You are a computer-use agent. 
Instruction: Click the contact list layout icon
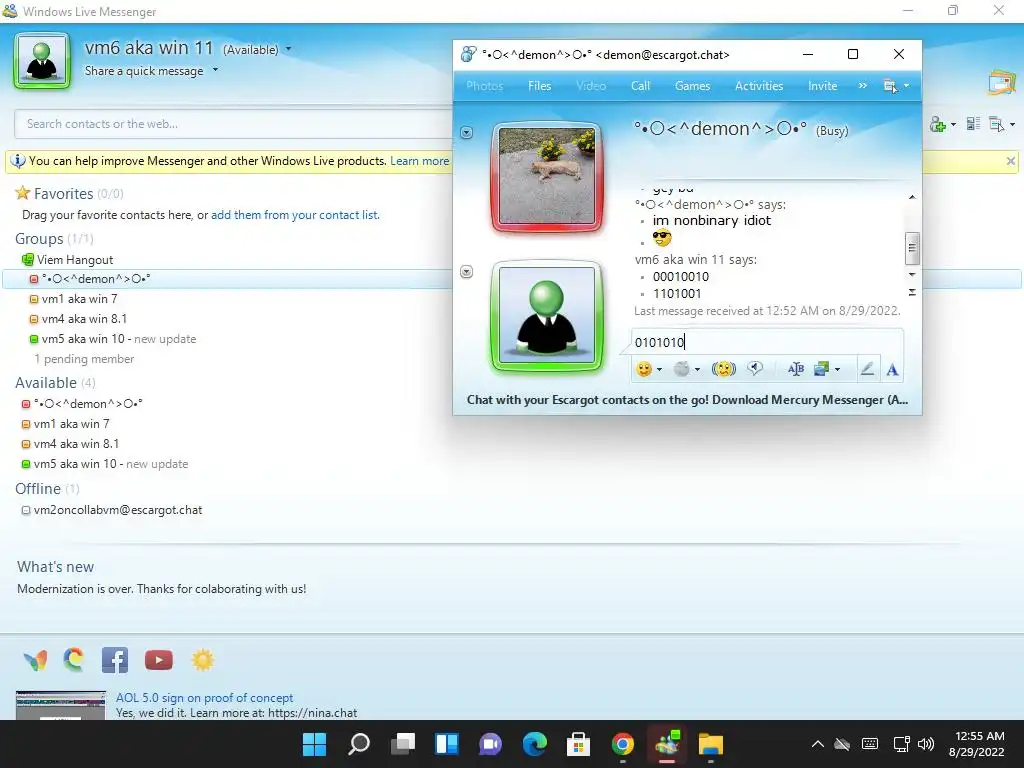click(x=973, y=123)
